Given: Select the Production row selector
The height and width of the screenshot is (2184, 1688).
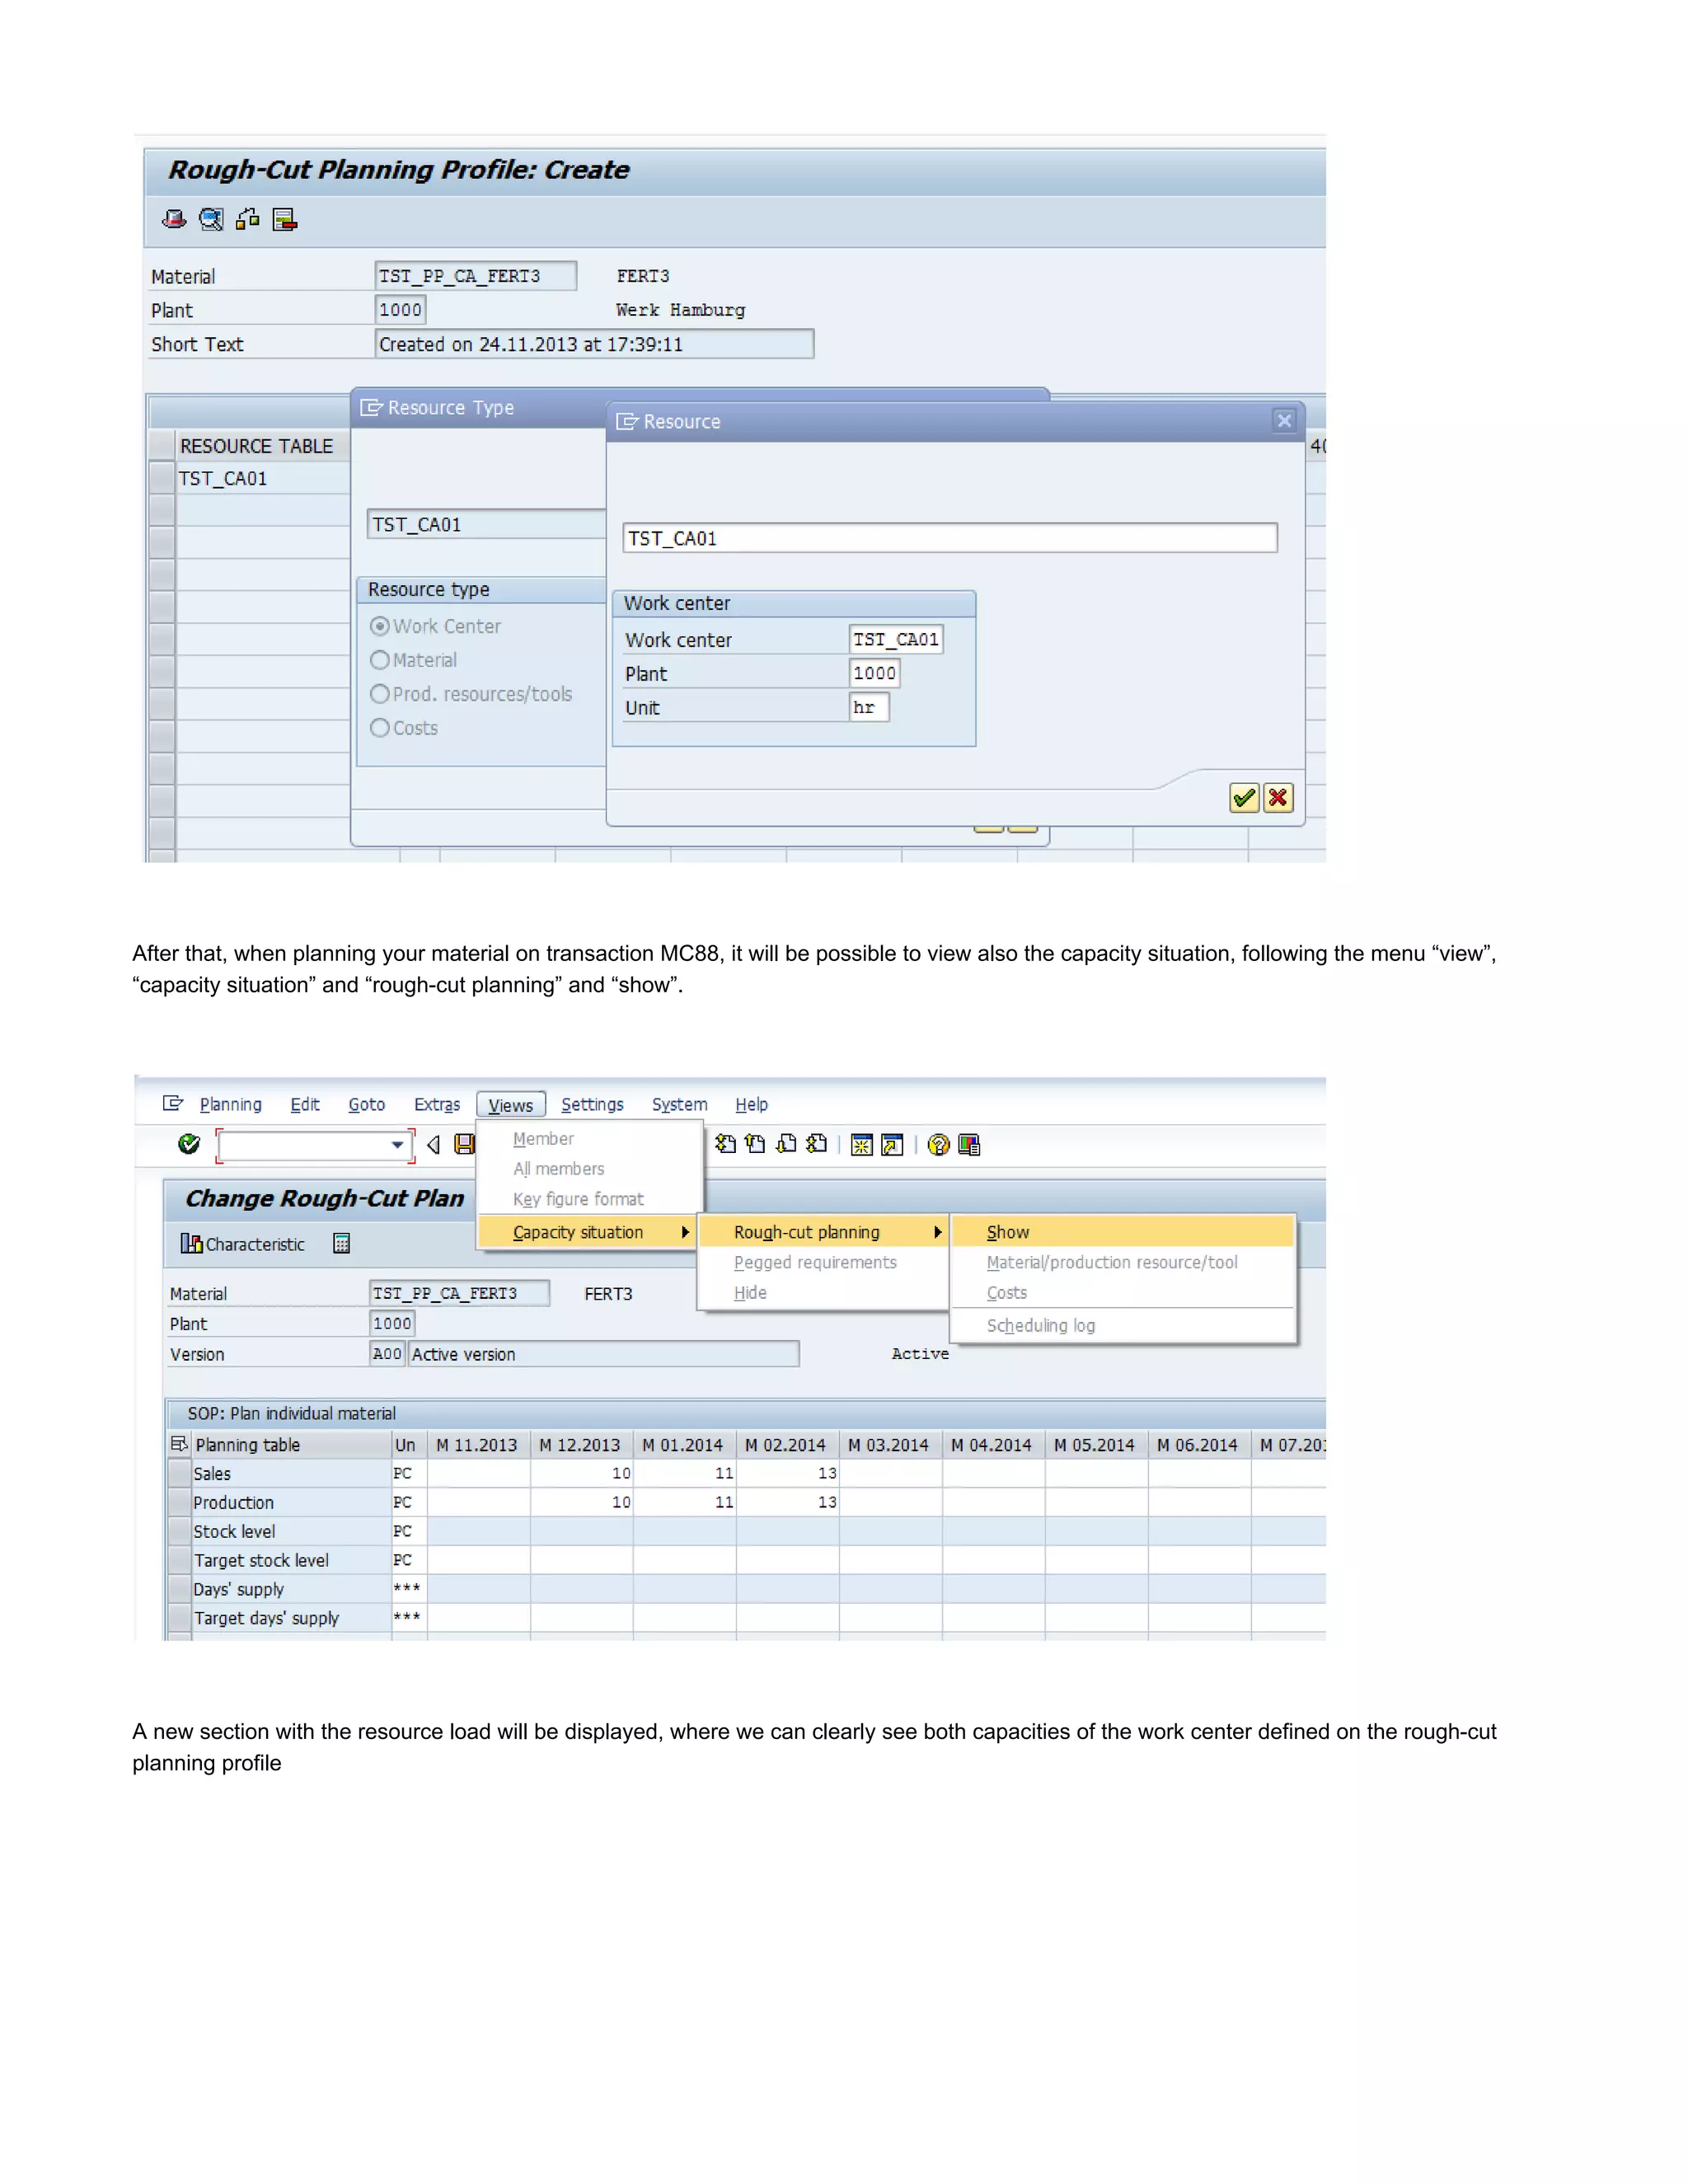Looking at the screenshot, I should (180, 1502).
